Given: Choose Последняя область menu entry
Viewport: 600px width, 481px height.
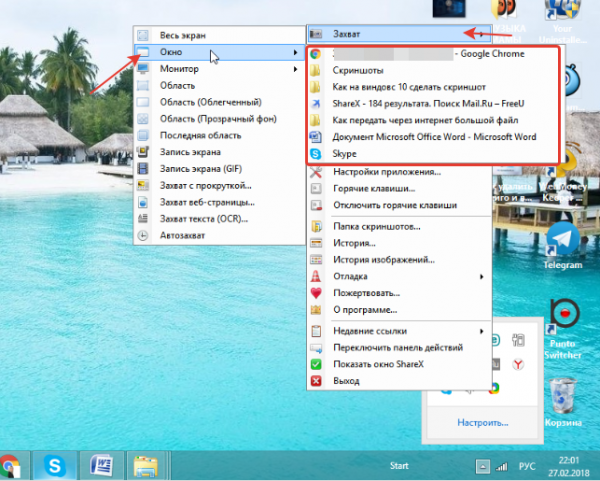Looking at the screenshot, I should point(220,135).
